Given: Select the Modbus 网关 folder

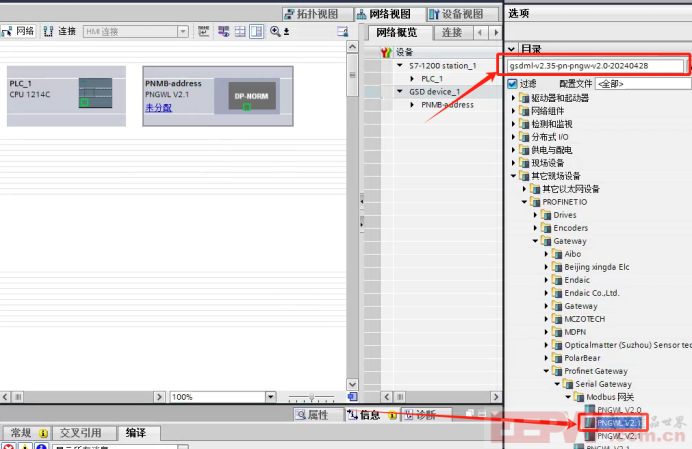Looking at the screenshot, I should (x=609, y=397).
